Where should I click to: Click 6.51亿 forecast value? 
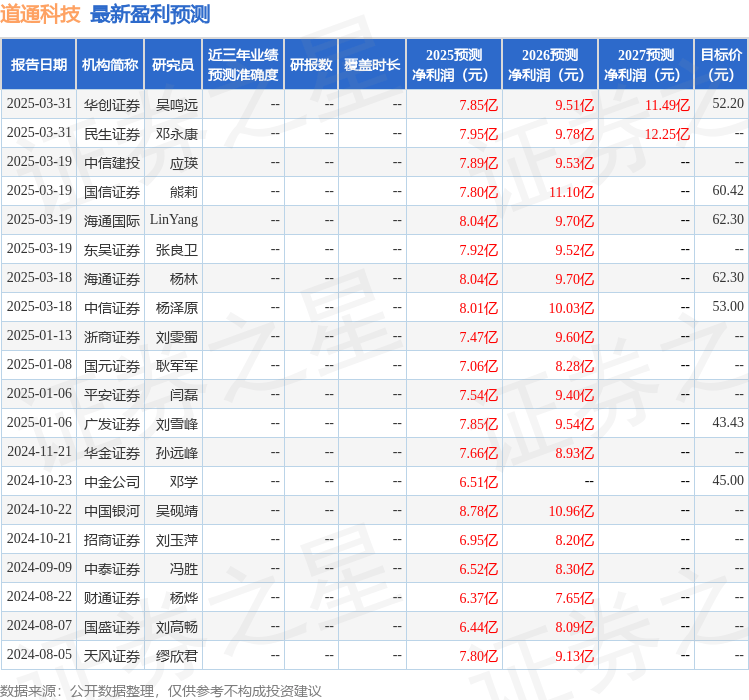[x=479, y=482]
